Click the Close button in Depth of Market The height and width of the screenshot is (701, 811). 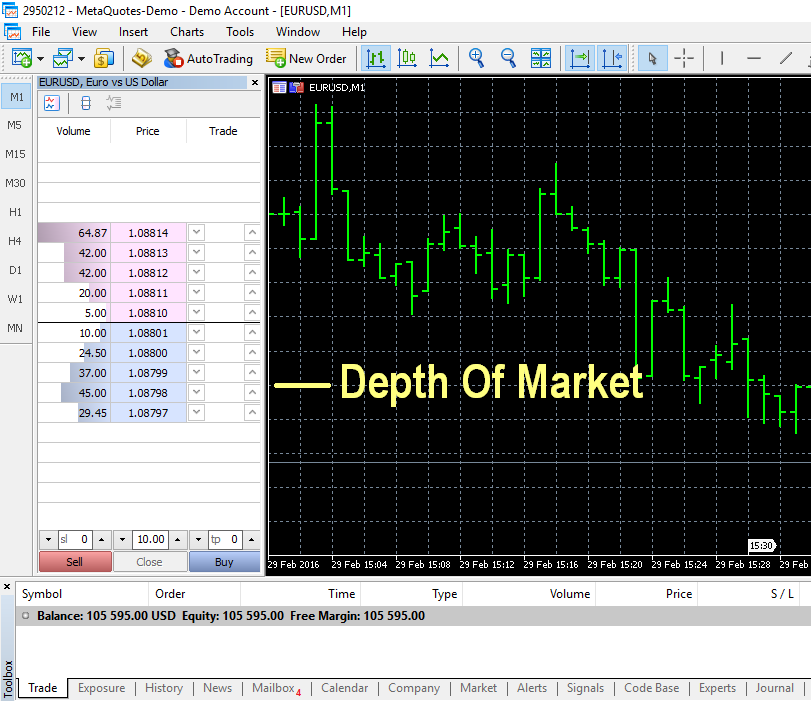click(x=149, y=562)
